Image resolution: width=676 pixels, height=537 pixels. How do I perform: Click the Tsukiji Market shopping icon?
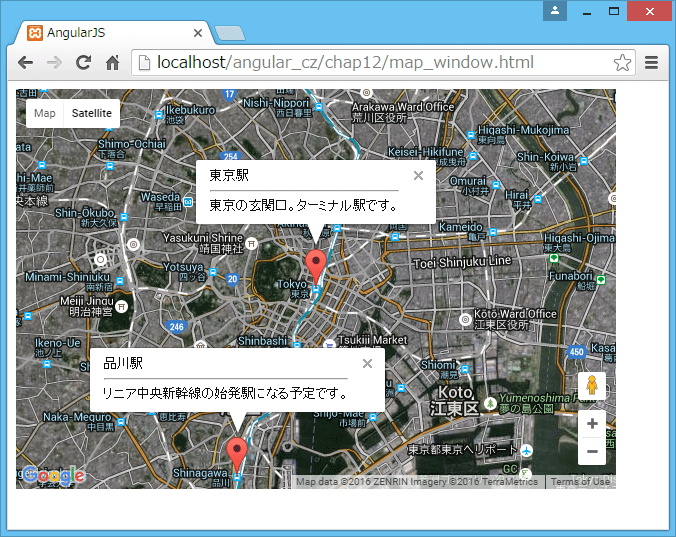coord(329,345)
